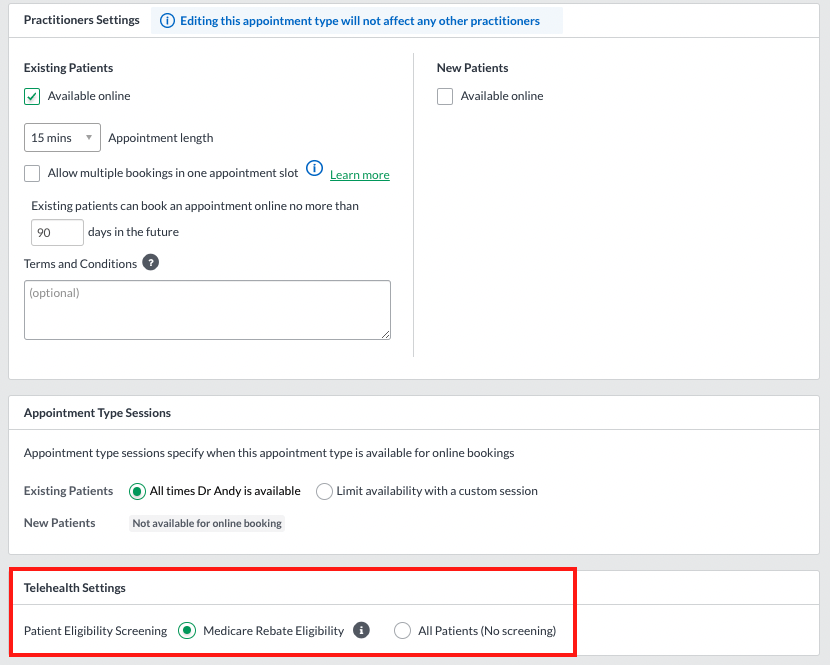Choose Limit availability with a custom session
Viewport: 830px width, 665px height.
coord(324,491)
